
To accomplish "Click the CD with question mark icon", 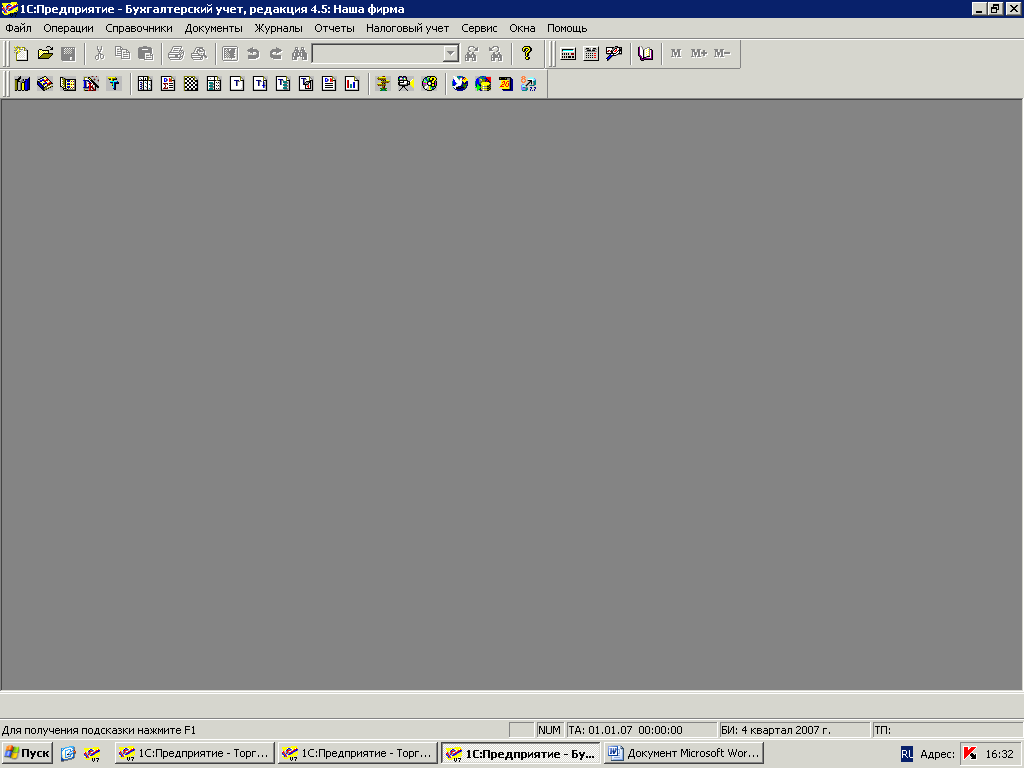I will pos(429,84).
